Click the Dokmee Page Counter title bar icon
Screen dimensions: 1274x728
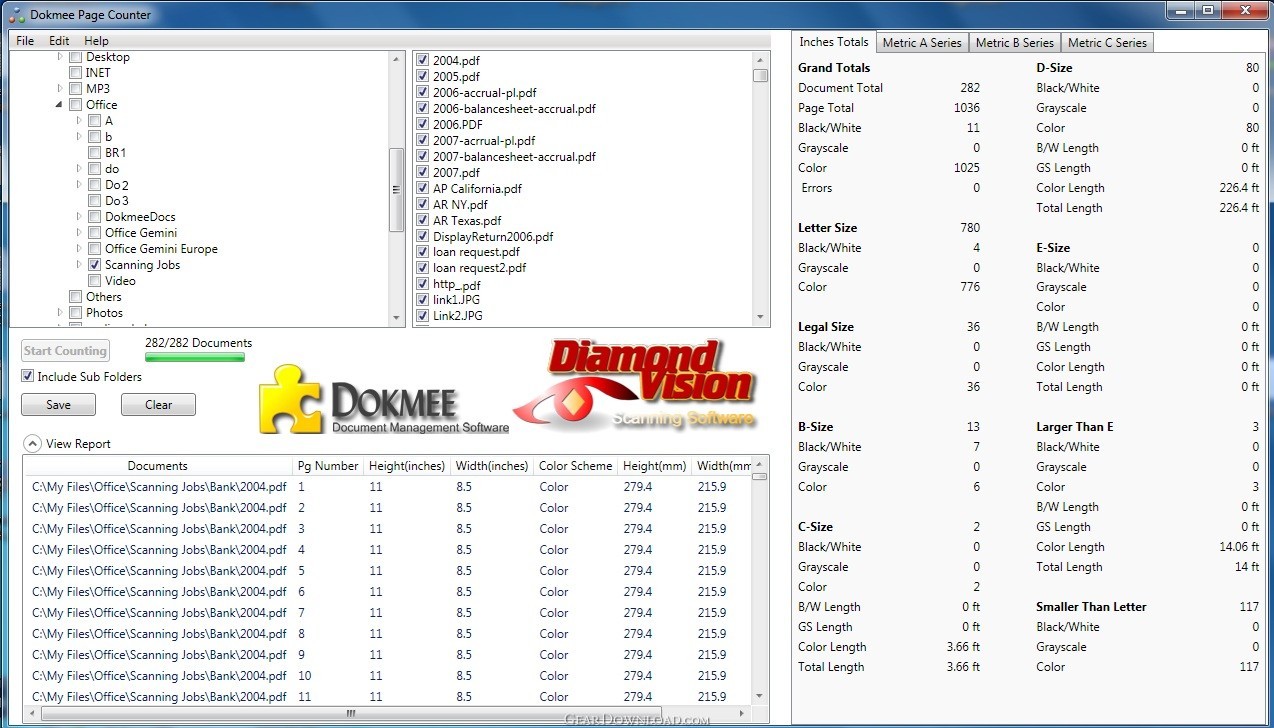[x=15, y=15]
